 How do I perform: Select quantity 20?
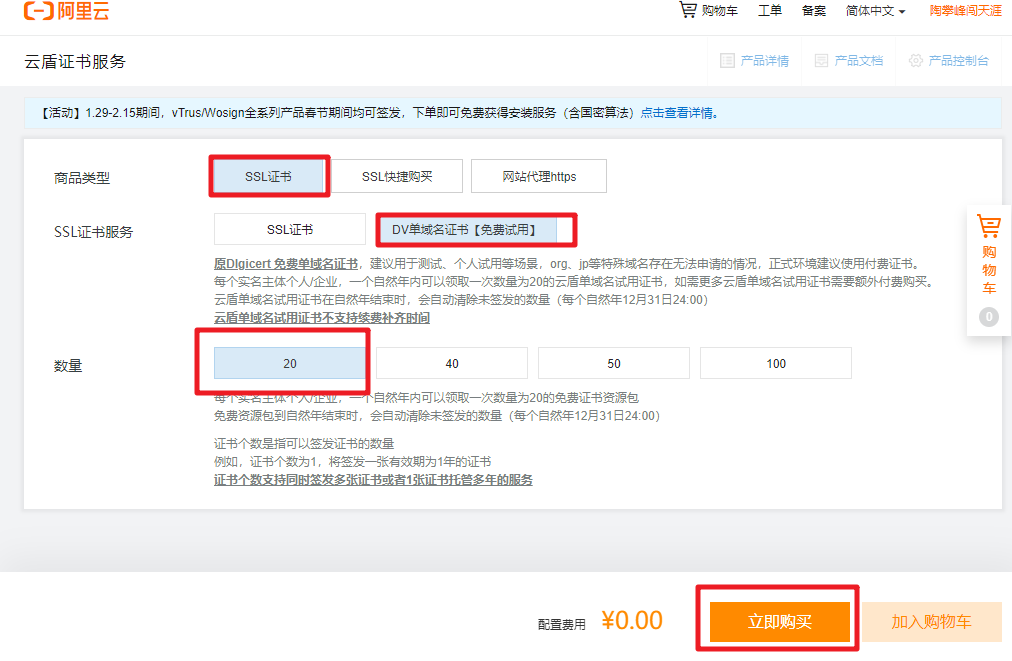(x=290, y=363)
